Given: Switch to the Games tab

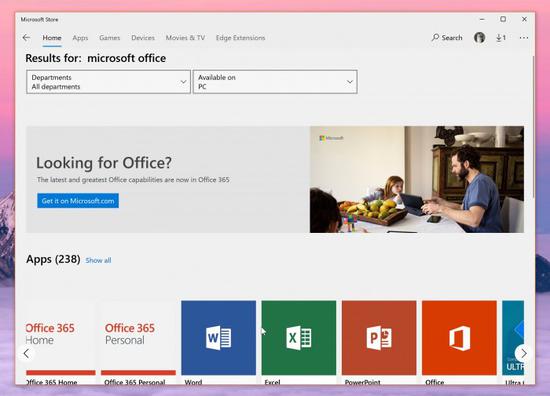Looking at the screenshot, I should point(109,38).
